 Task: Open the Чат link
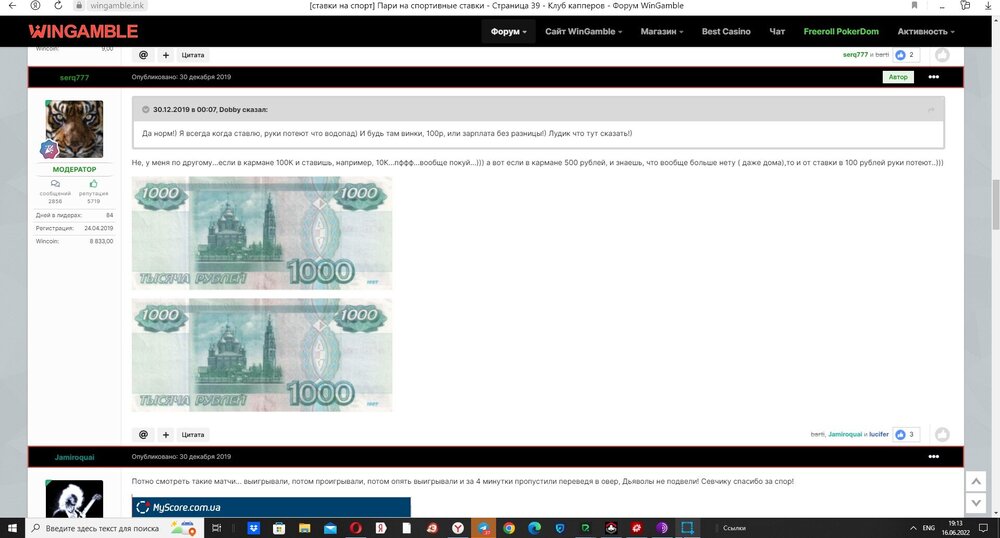pos(777,31)
